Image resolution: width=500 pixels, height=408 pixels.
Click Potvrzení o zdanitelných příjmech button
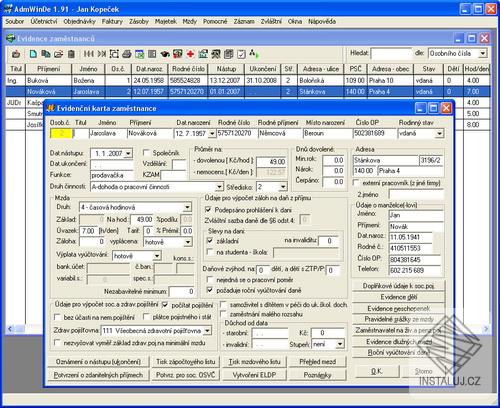pyautogui.click(x=98, y=375)
